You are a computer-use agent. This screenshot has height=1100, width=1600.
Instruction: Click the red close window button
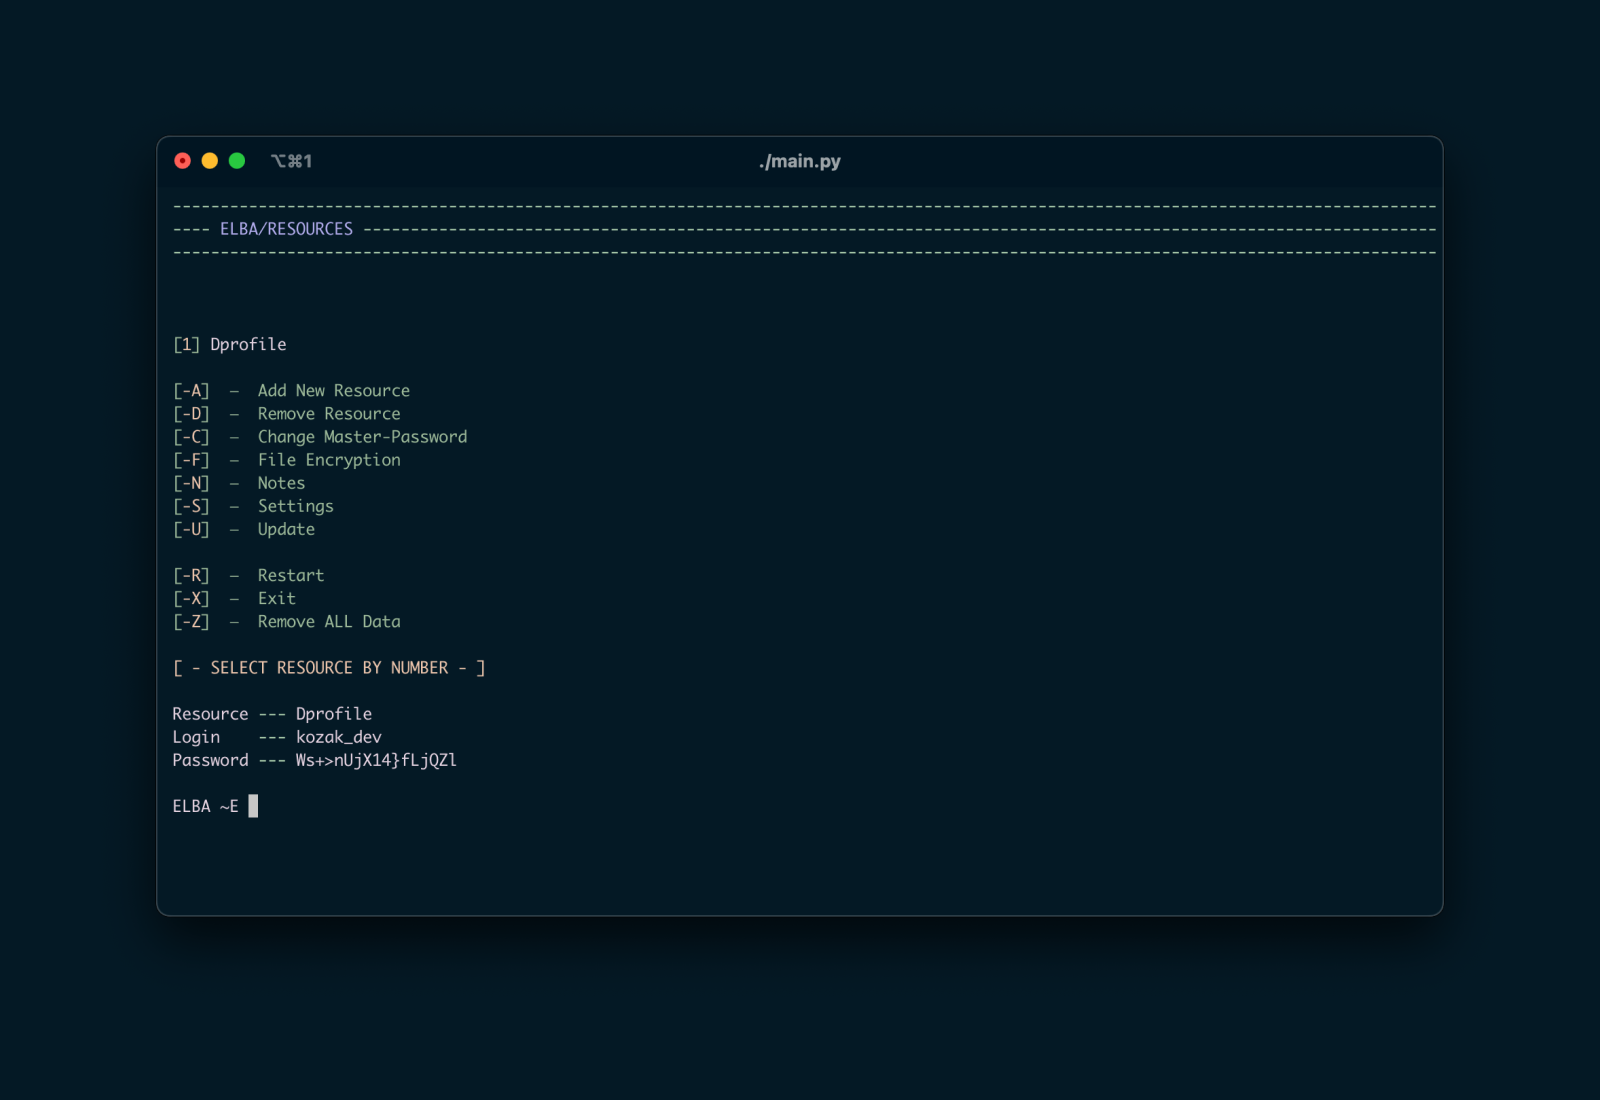pos(182,161)
